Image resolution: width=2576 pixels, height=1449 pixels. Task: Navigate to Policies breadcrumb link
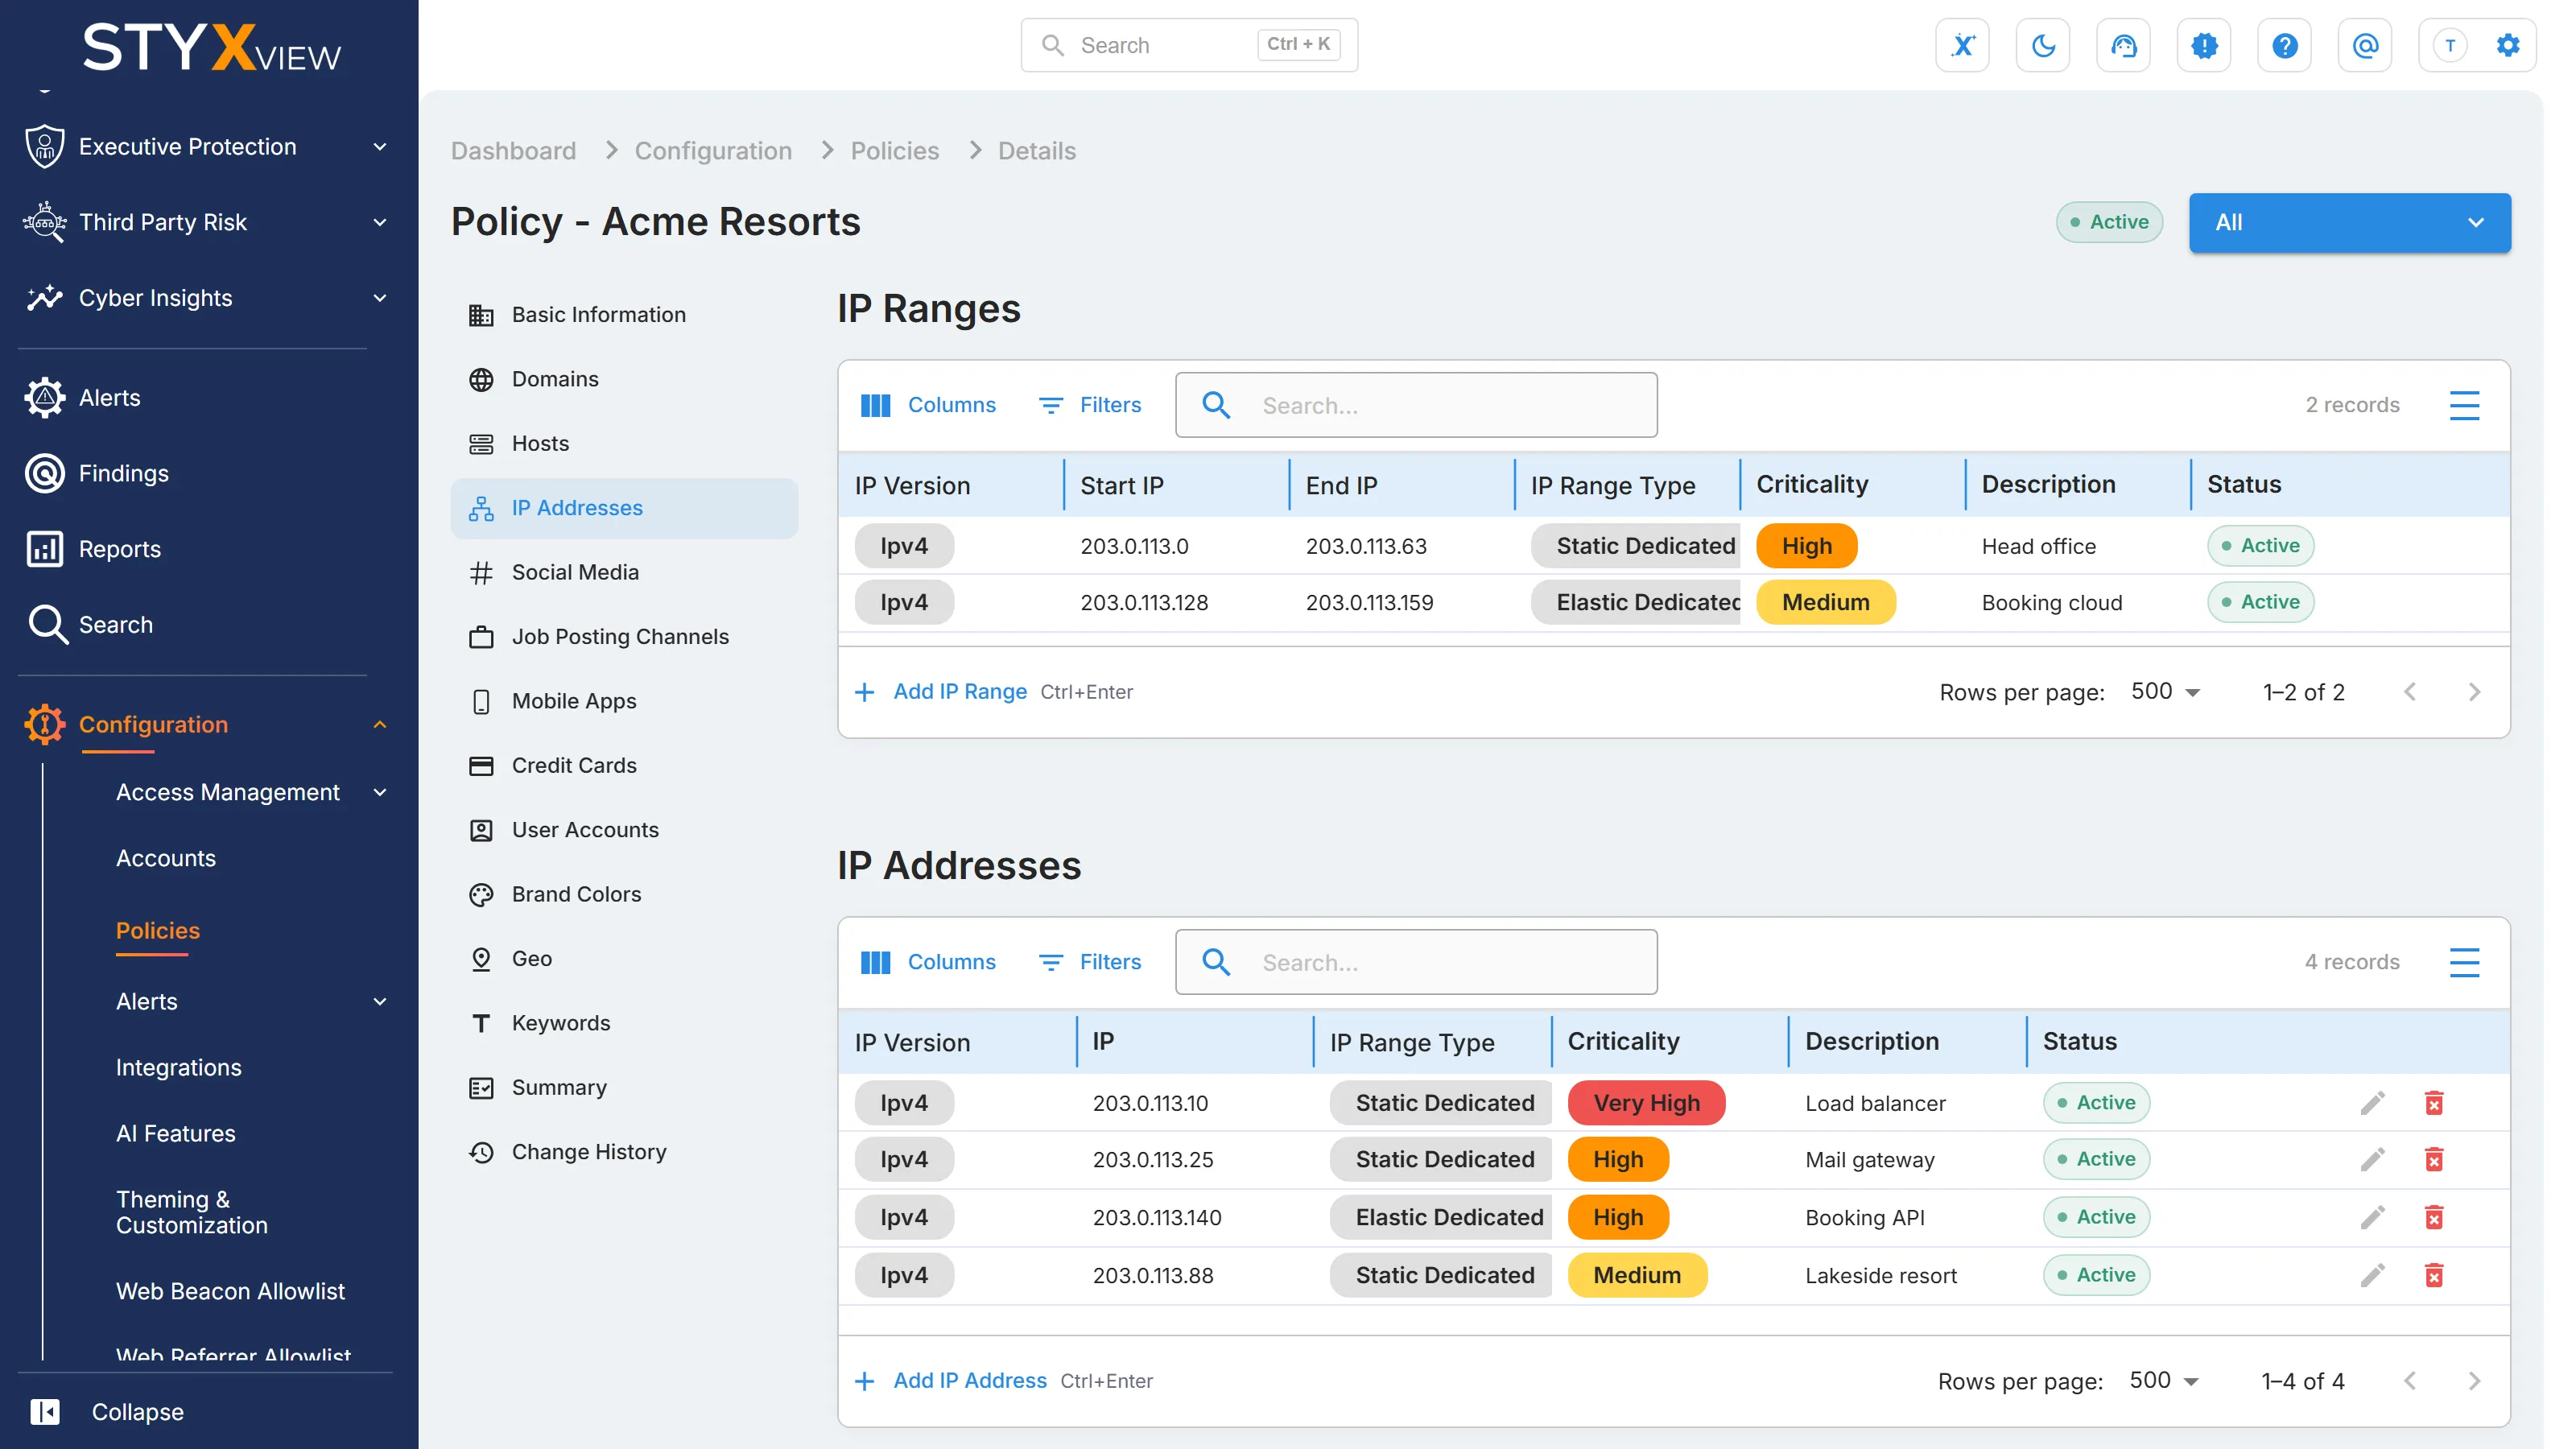(x=895, y=151)
